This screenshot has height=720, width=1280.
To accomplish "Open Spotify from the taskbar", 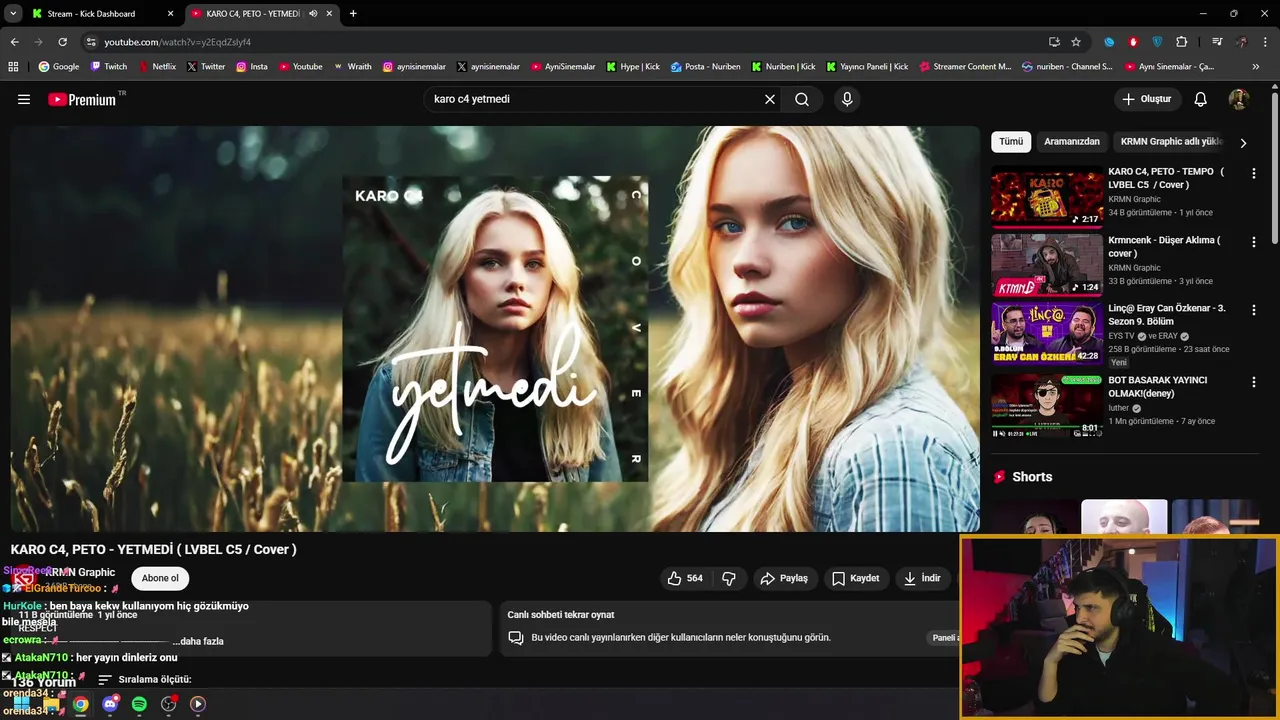I will click(139, 704).
